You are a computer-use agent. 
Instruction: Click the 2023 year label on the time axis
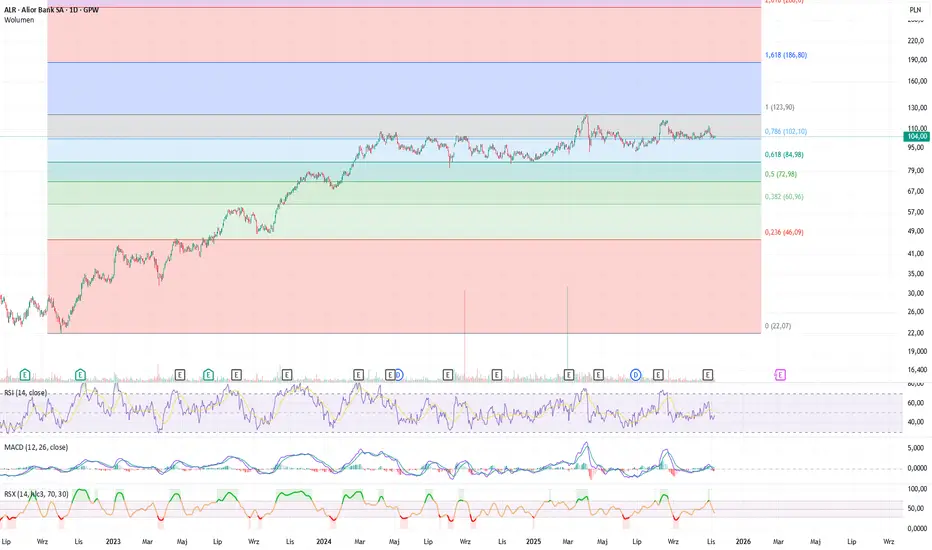coord(113,542)
